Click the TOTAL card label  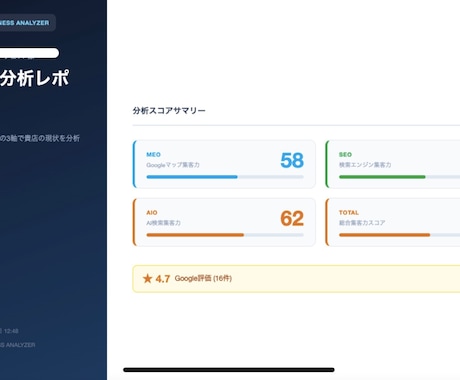[x=349, y=213]
